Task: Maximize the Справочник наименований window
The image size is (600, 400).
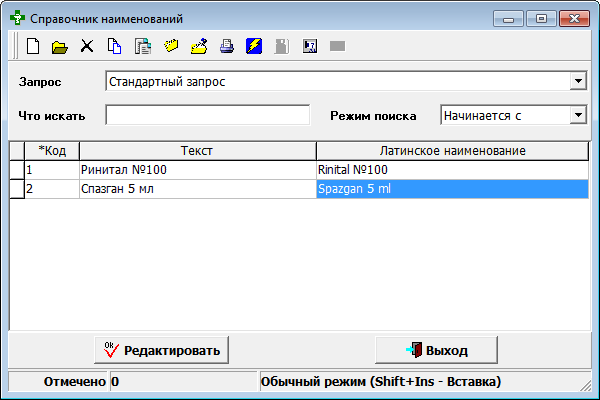Action: [541, 18]
